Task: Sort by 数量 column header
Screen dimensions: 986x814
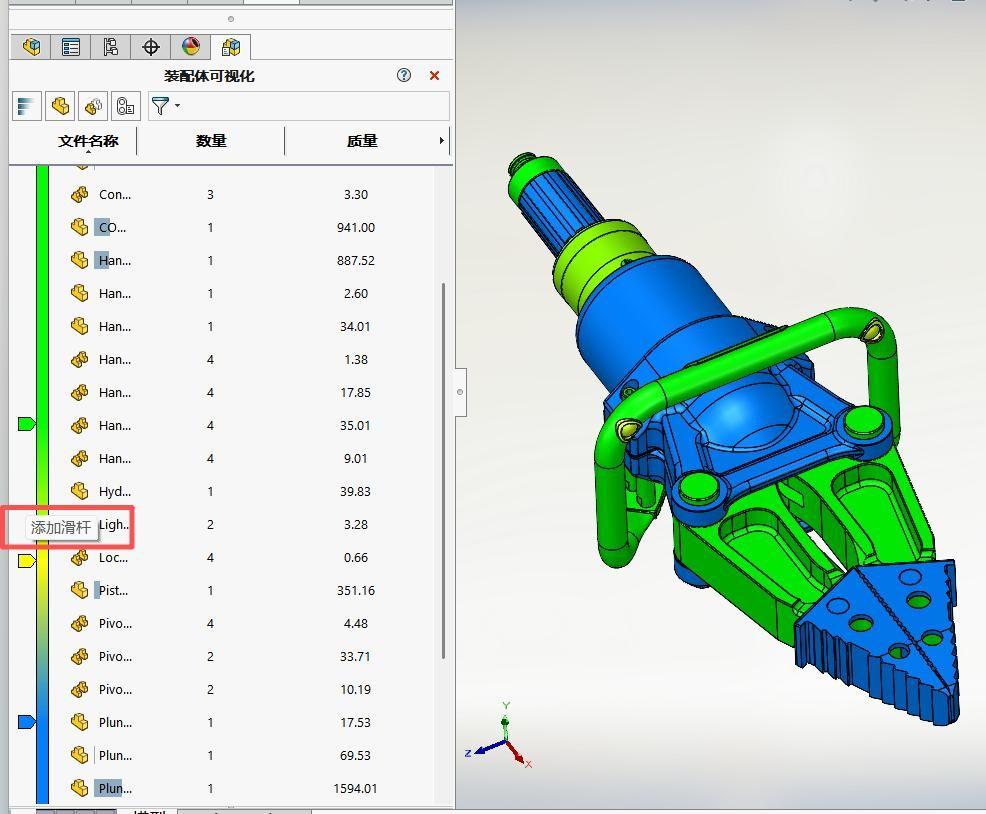Action: [x=211, y=141]
